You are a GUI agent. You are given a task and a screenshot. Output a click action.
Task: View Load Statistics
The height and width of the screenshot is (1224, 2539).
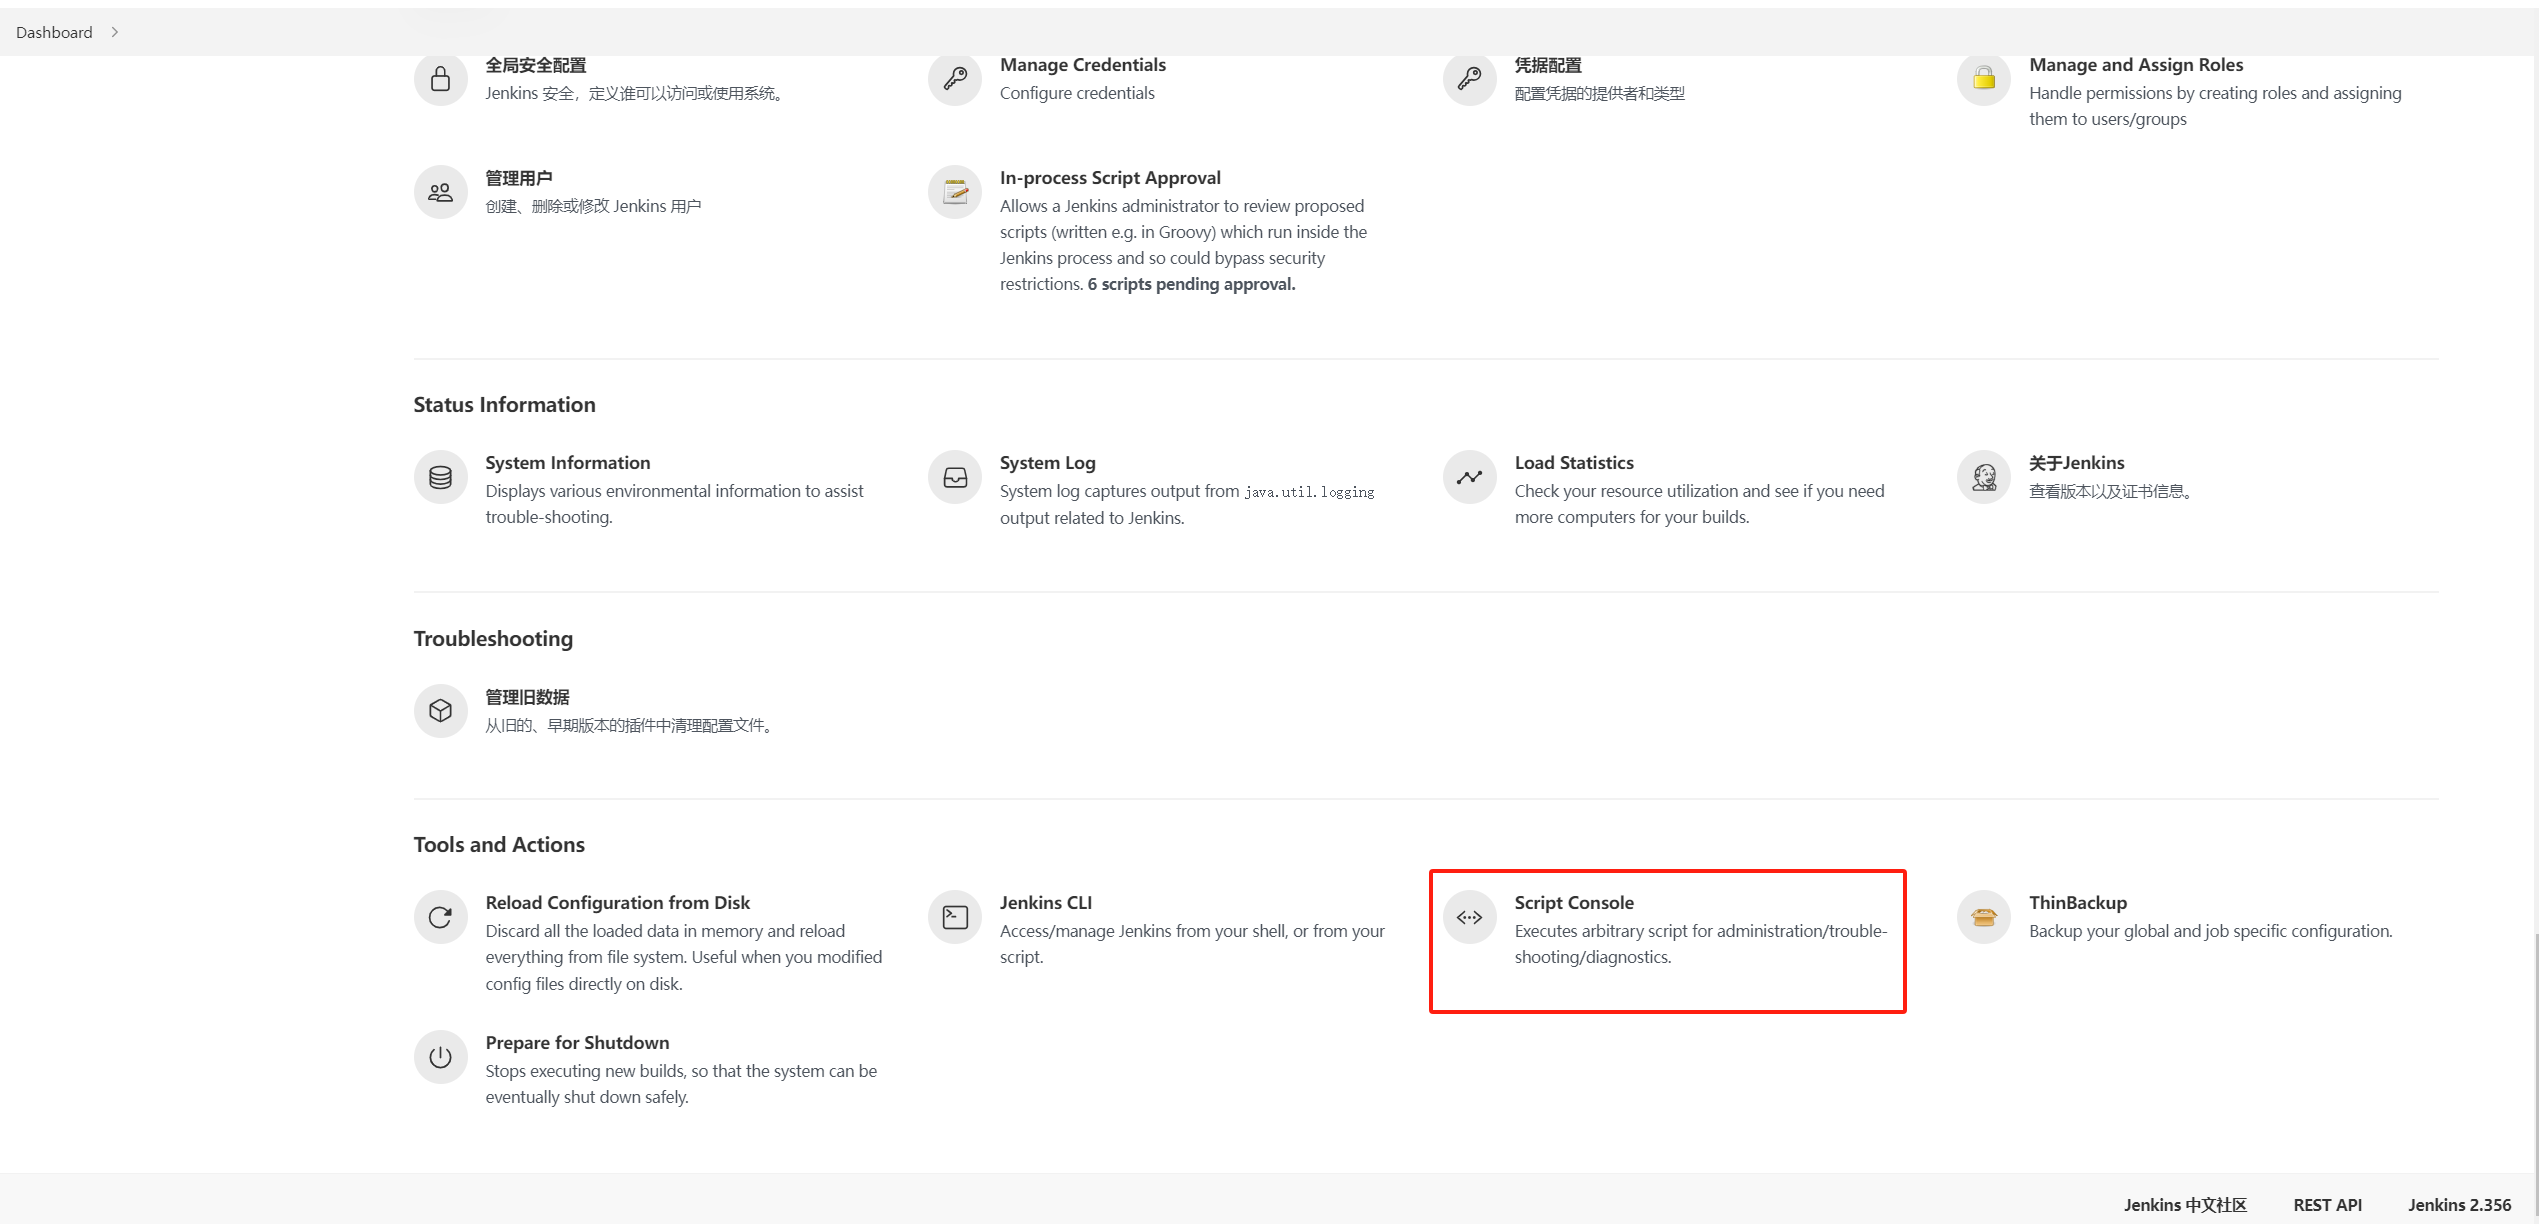coord(1574,463)
